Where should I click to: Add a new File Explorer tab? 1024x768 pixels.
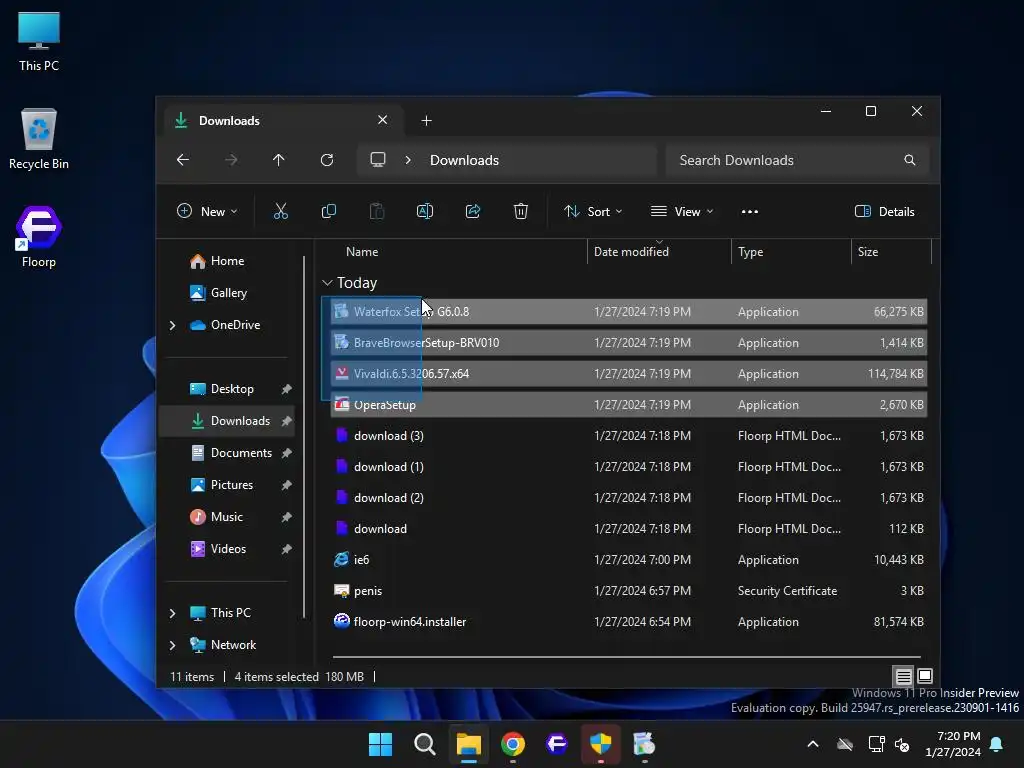click(x=426, y=120)
